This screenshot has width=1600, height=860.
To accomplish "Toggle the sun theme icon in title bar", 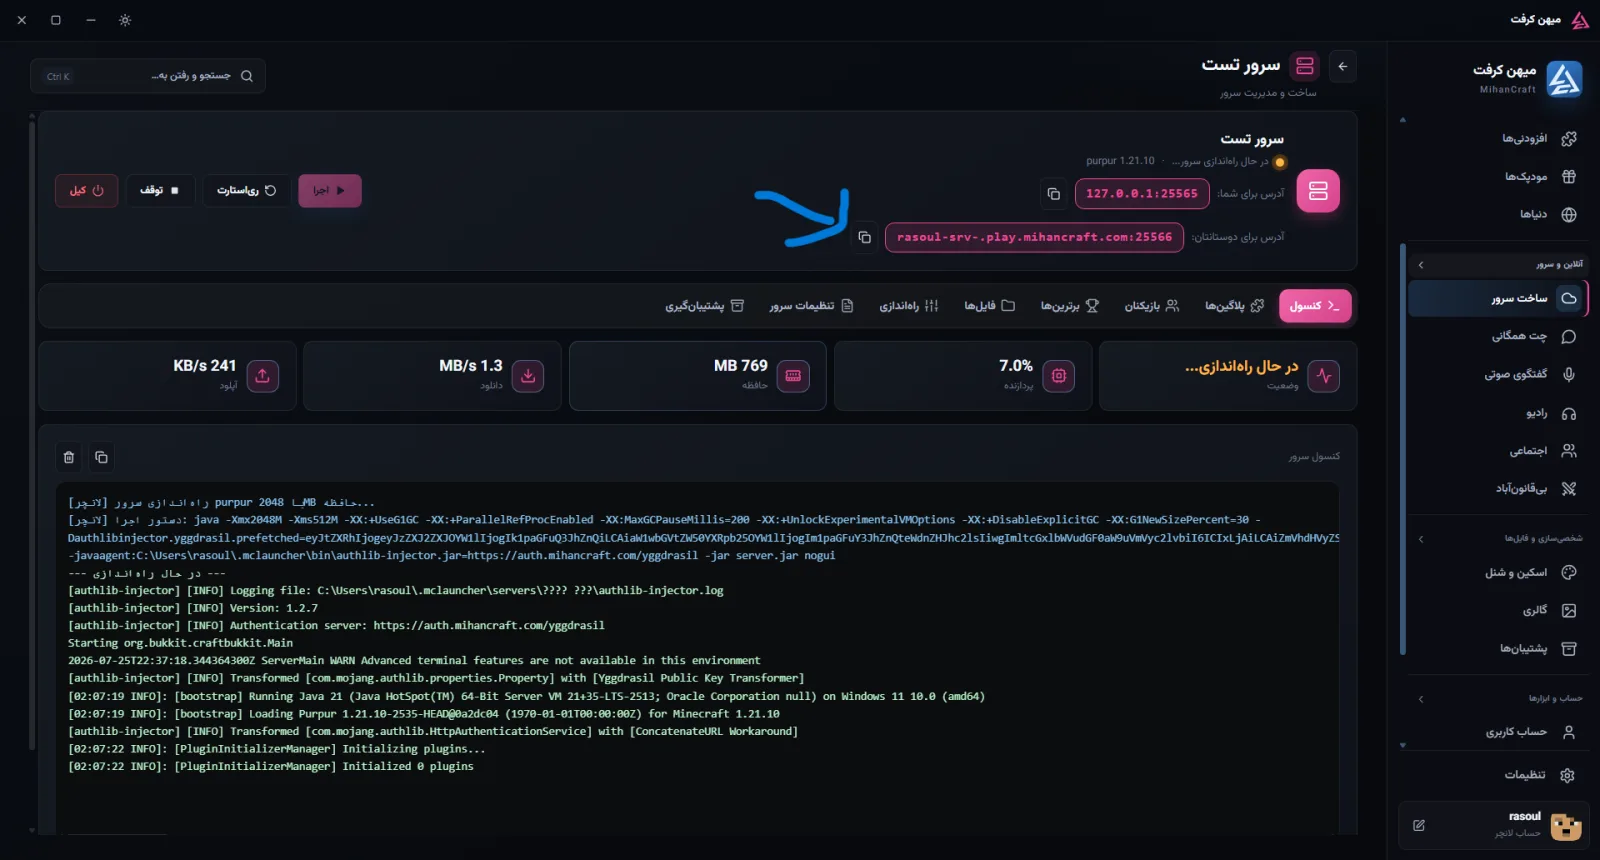I will [x=125, y=20].
